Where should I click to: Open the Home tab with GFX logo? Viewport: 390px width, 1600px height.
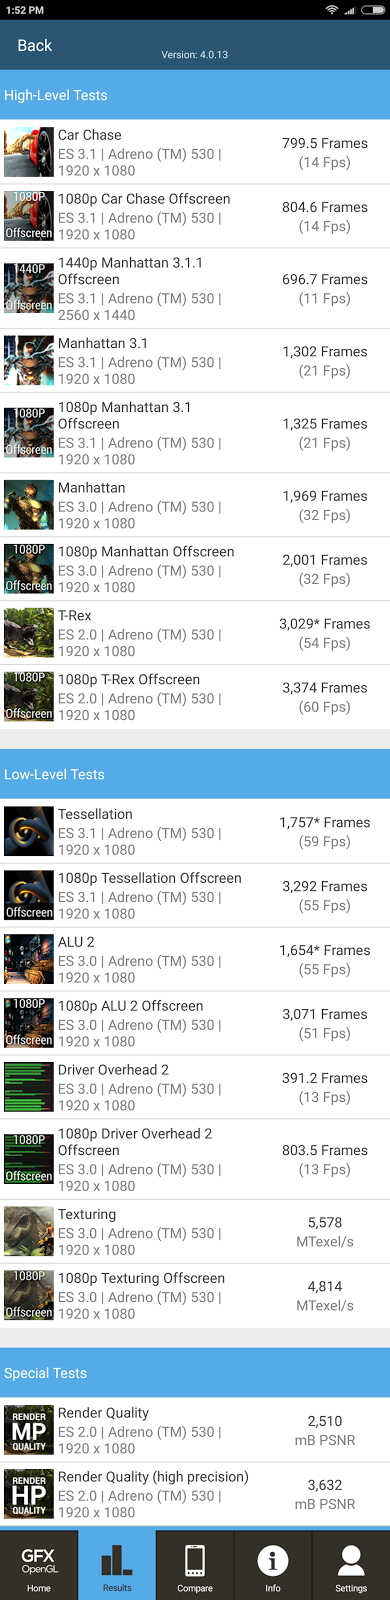[x=39, y=1565]
